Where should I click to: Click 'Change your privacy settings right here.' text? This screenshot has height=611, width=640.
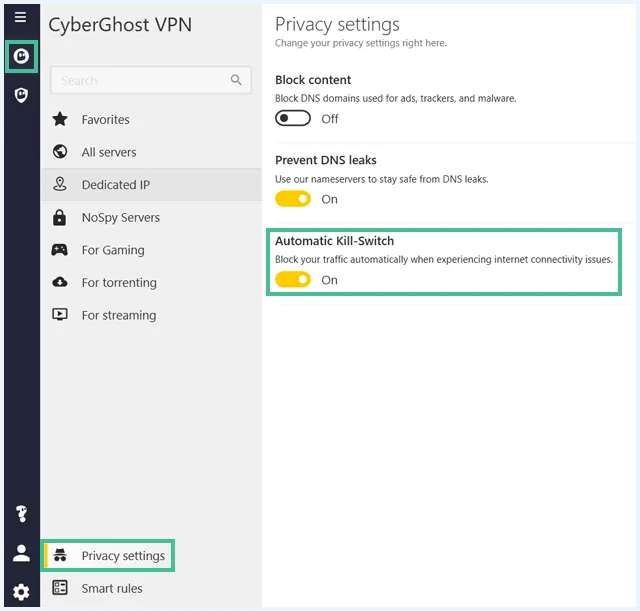click(x=361, y=43)
